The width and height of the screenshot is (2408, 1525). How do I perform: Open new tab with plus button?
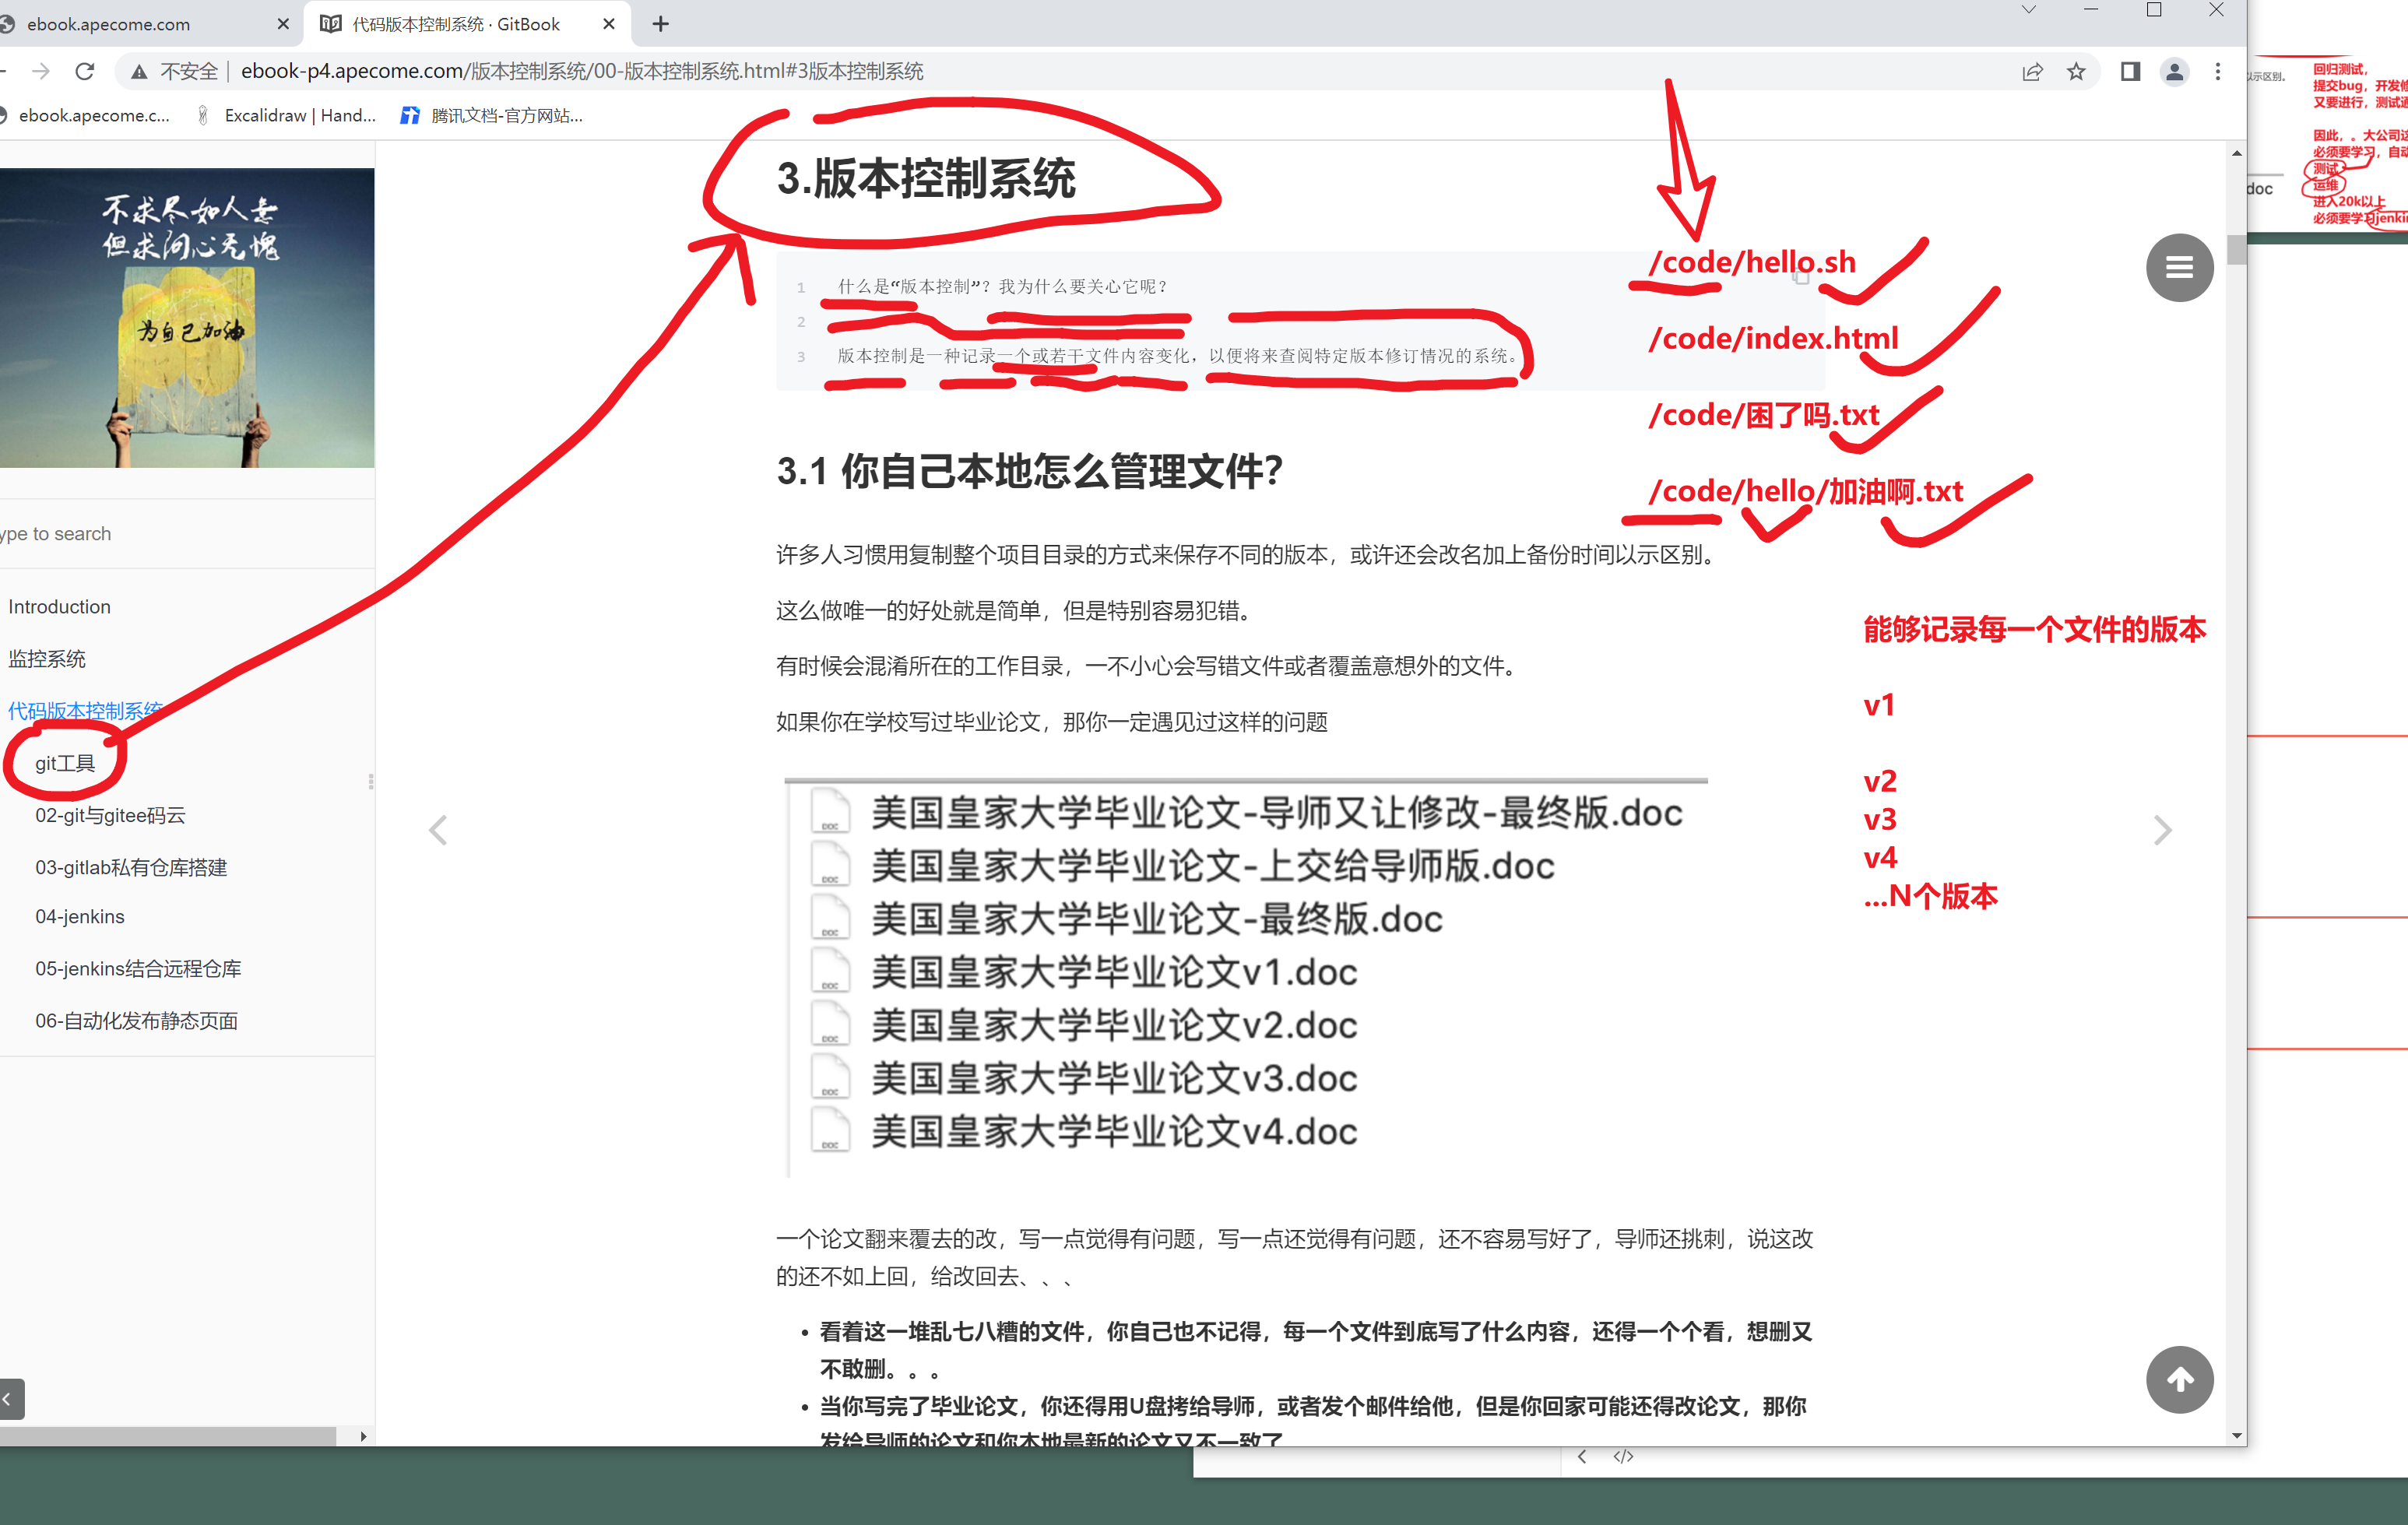coord(660,24)
